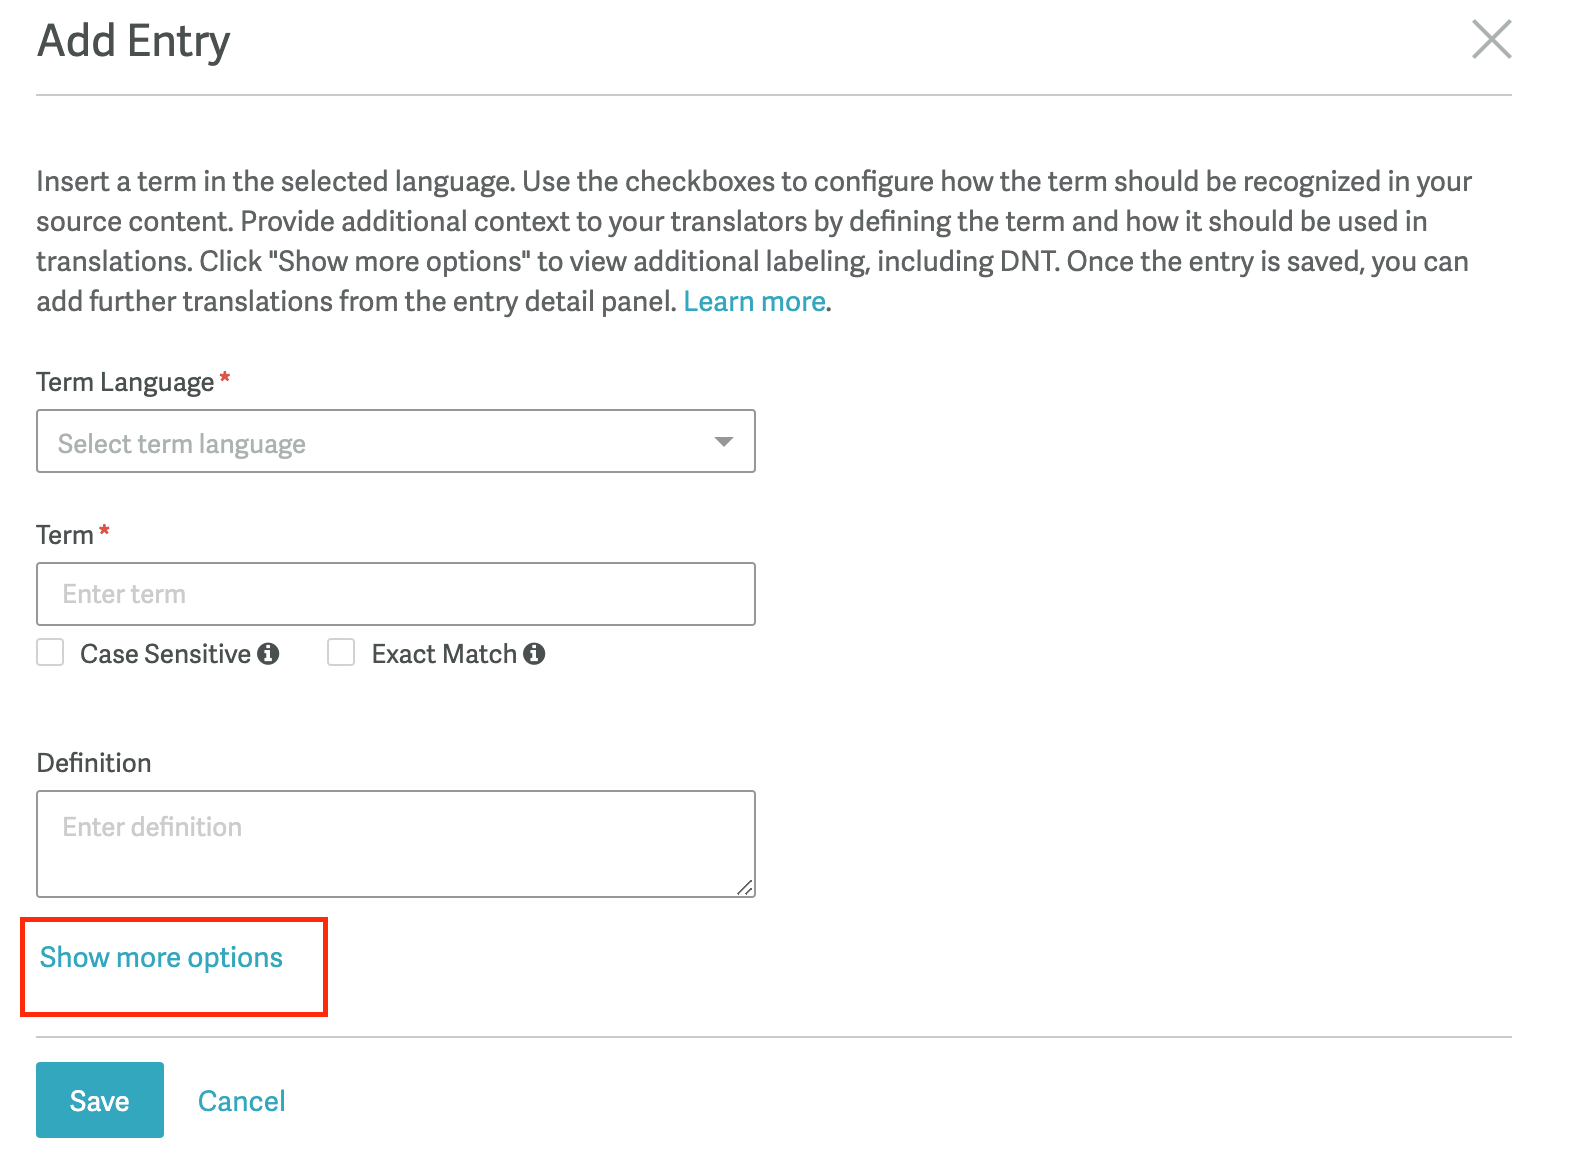The height and width of the screenshot is (1152, 1576).
Task: Click the Exact Match info icon
Action: (x=534, y=653)
